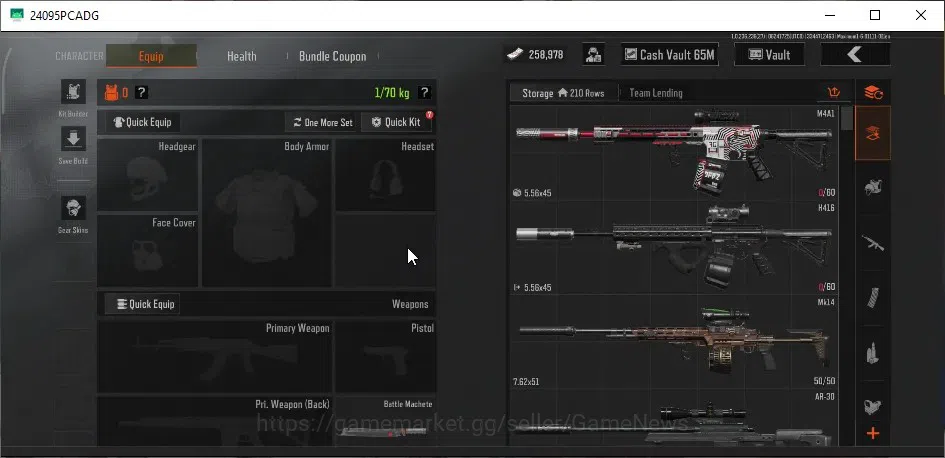Click the 50/50 ammo count on Mk14
945x458 pixels.
(x=824, y=381)
